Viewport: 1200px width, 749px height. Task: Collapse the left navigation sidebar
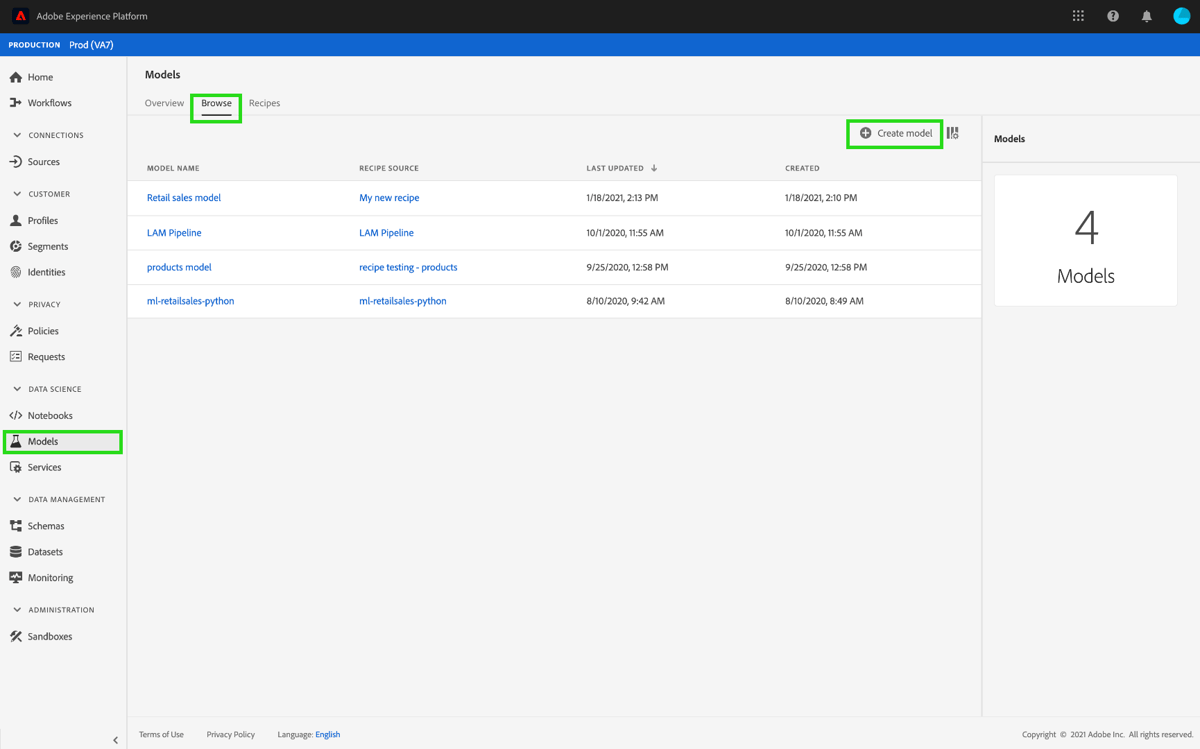click(x=115, y=740)
